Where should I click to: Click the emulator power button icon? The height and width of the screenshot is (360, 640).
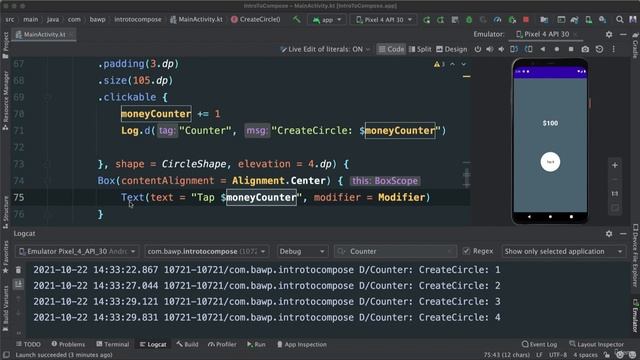pos(478,49)
